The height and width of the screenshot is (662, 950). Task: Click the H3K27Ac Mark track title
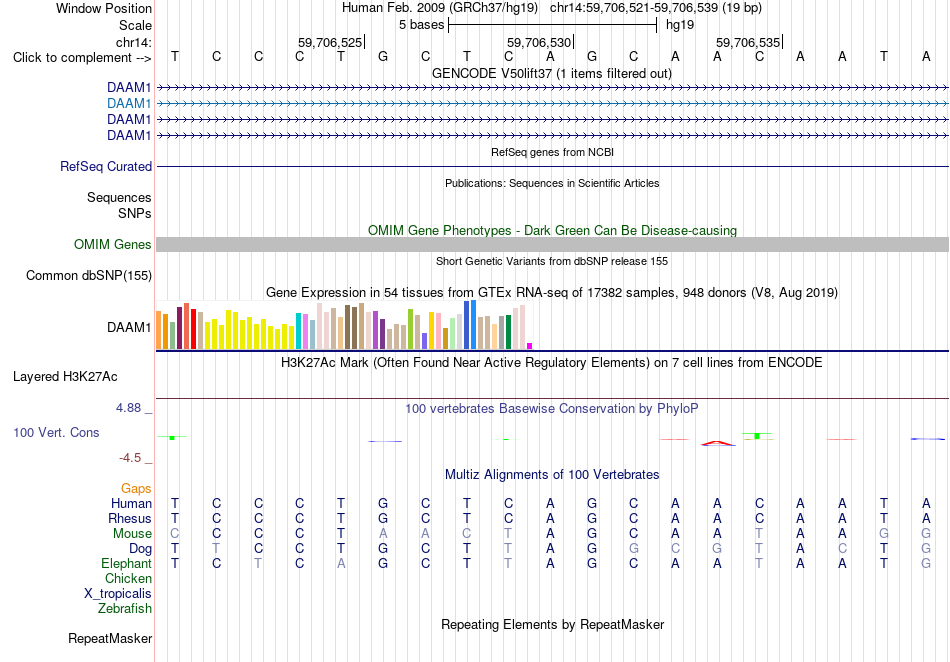(x=552, y=363)
